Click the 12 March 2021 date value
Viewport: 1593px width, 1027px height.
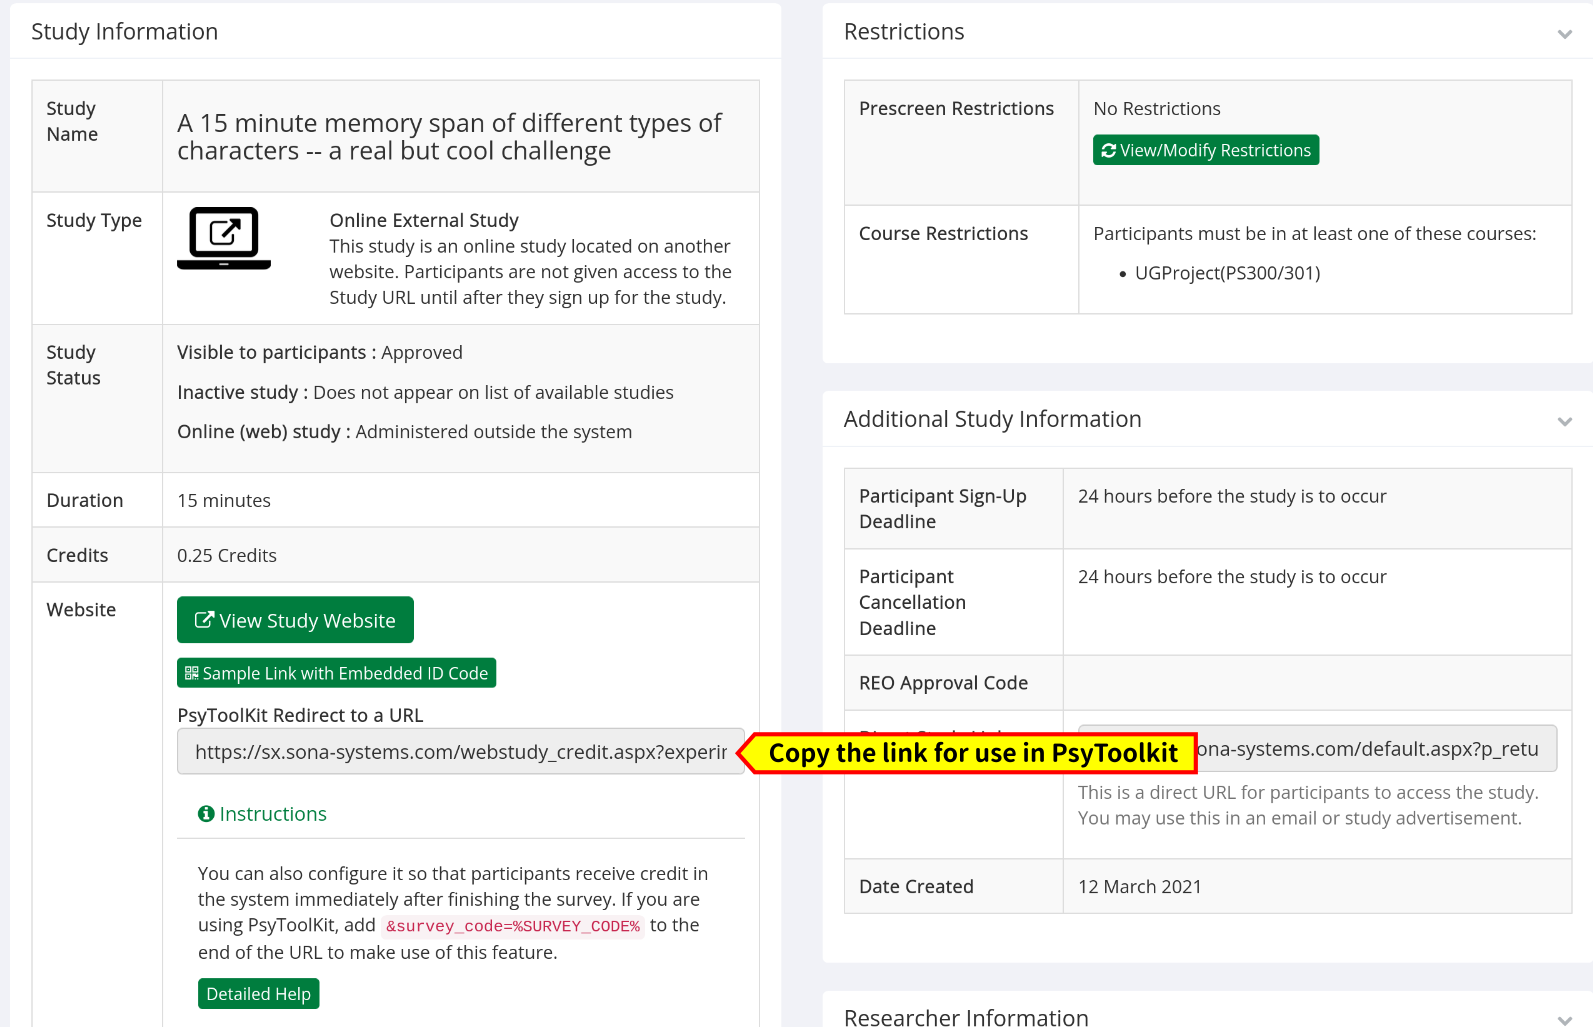pos(1140,886)
